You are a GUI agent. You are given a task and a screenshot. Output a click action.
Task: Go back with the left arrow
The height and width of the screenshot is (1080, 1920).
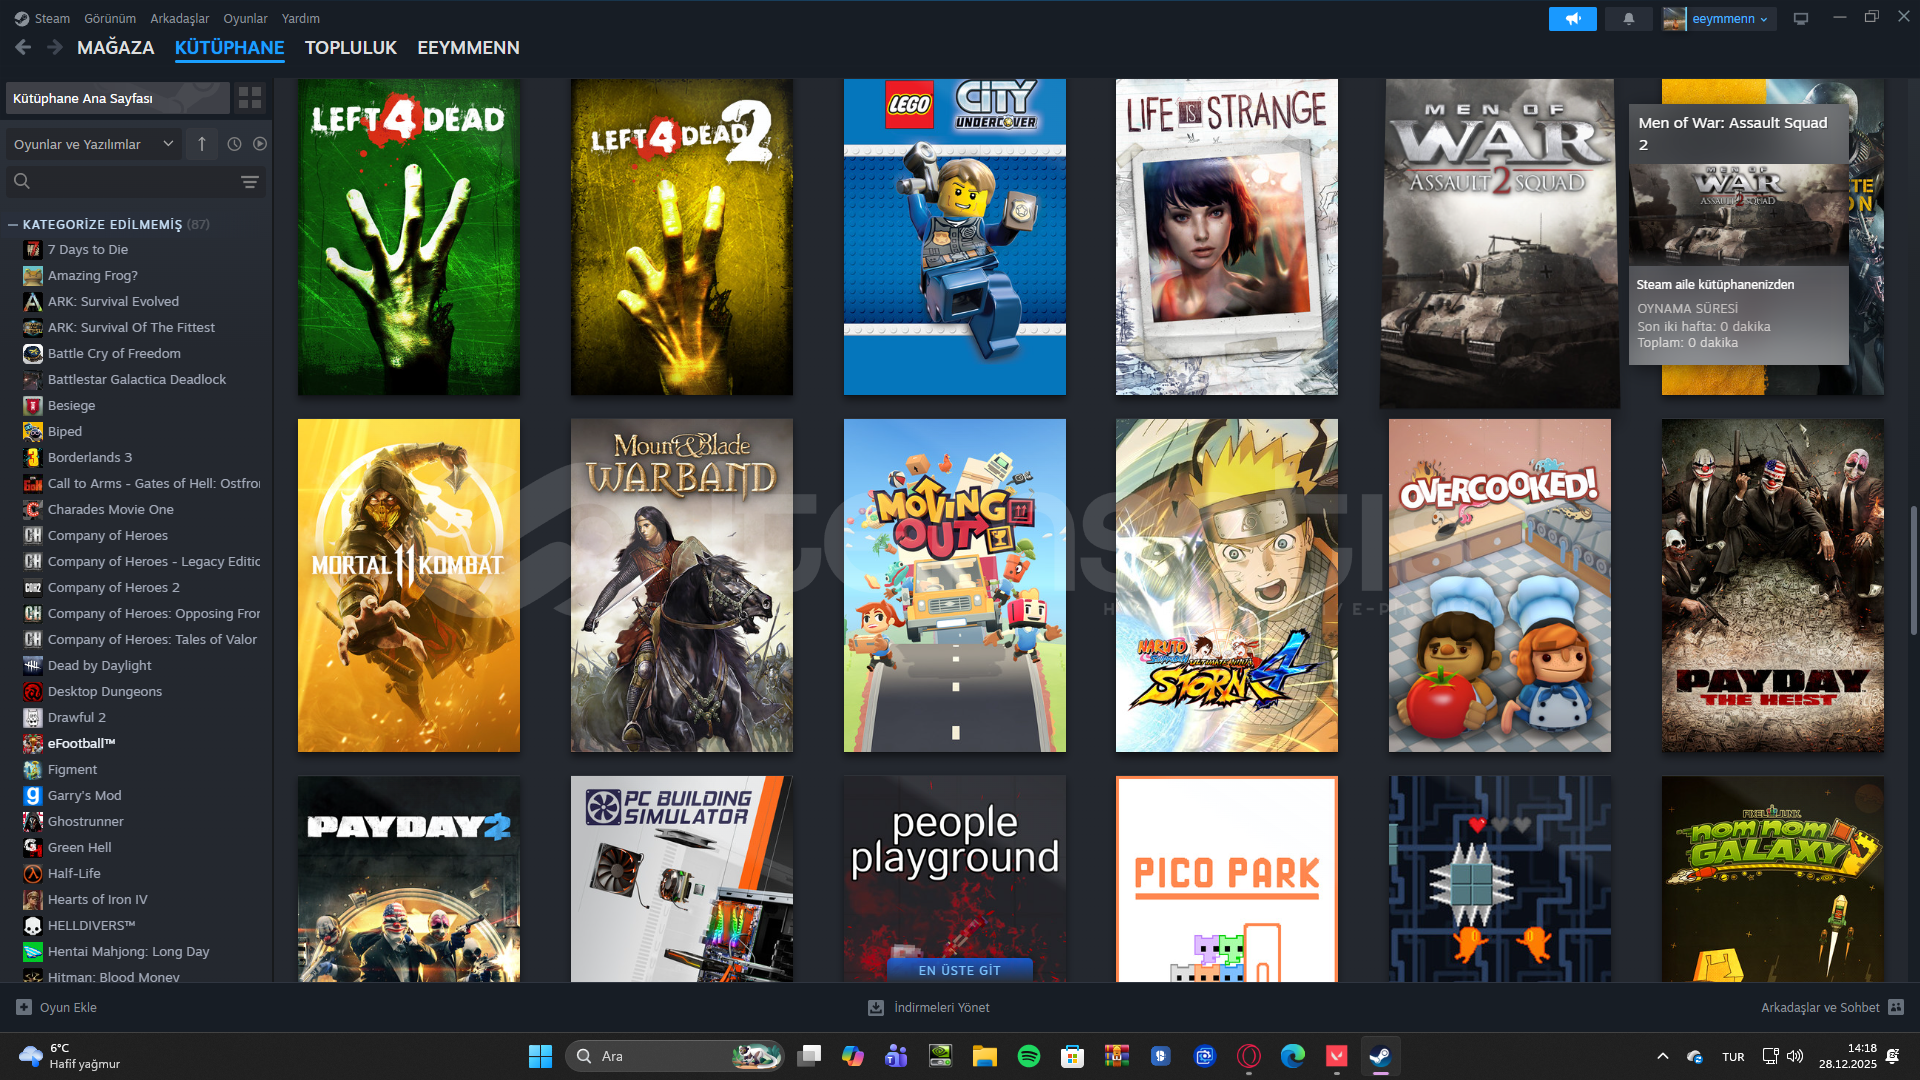coord(23,47)
